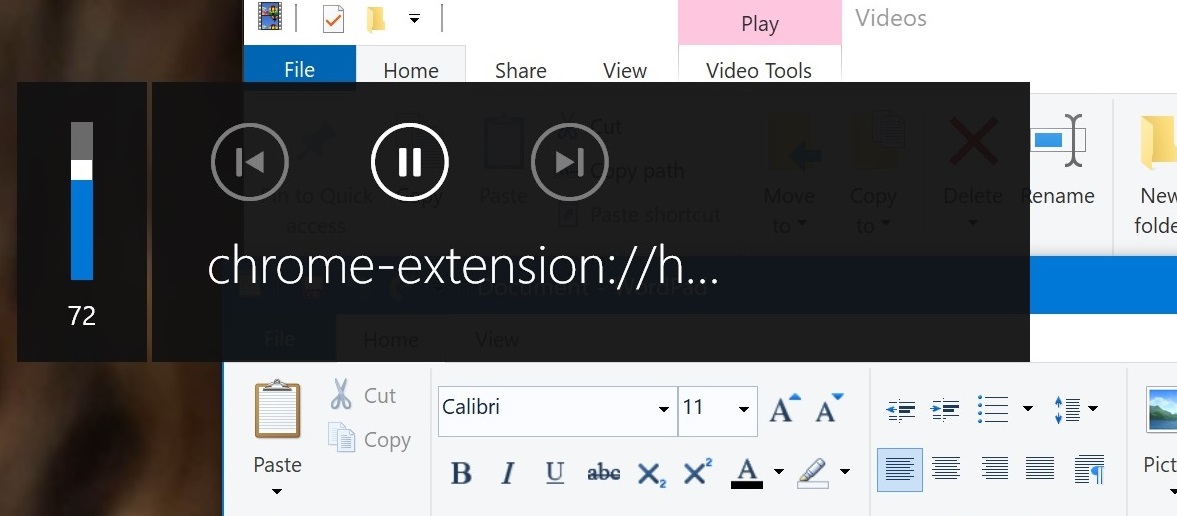Click the text highlight color icon

[x=813, y=472]
